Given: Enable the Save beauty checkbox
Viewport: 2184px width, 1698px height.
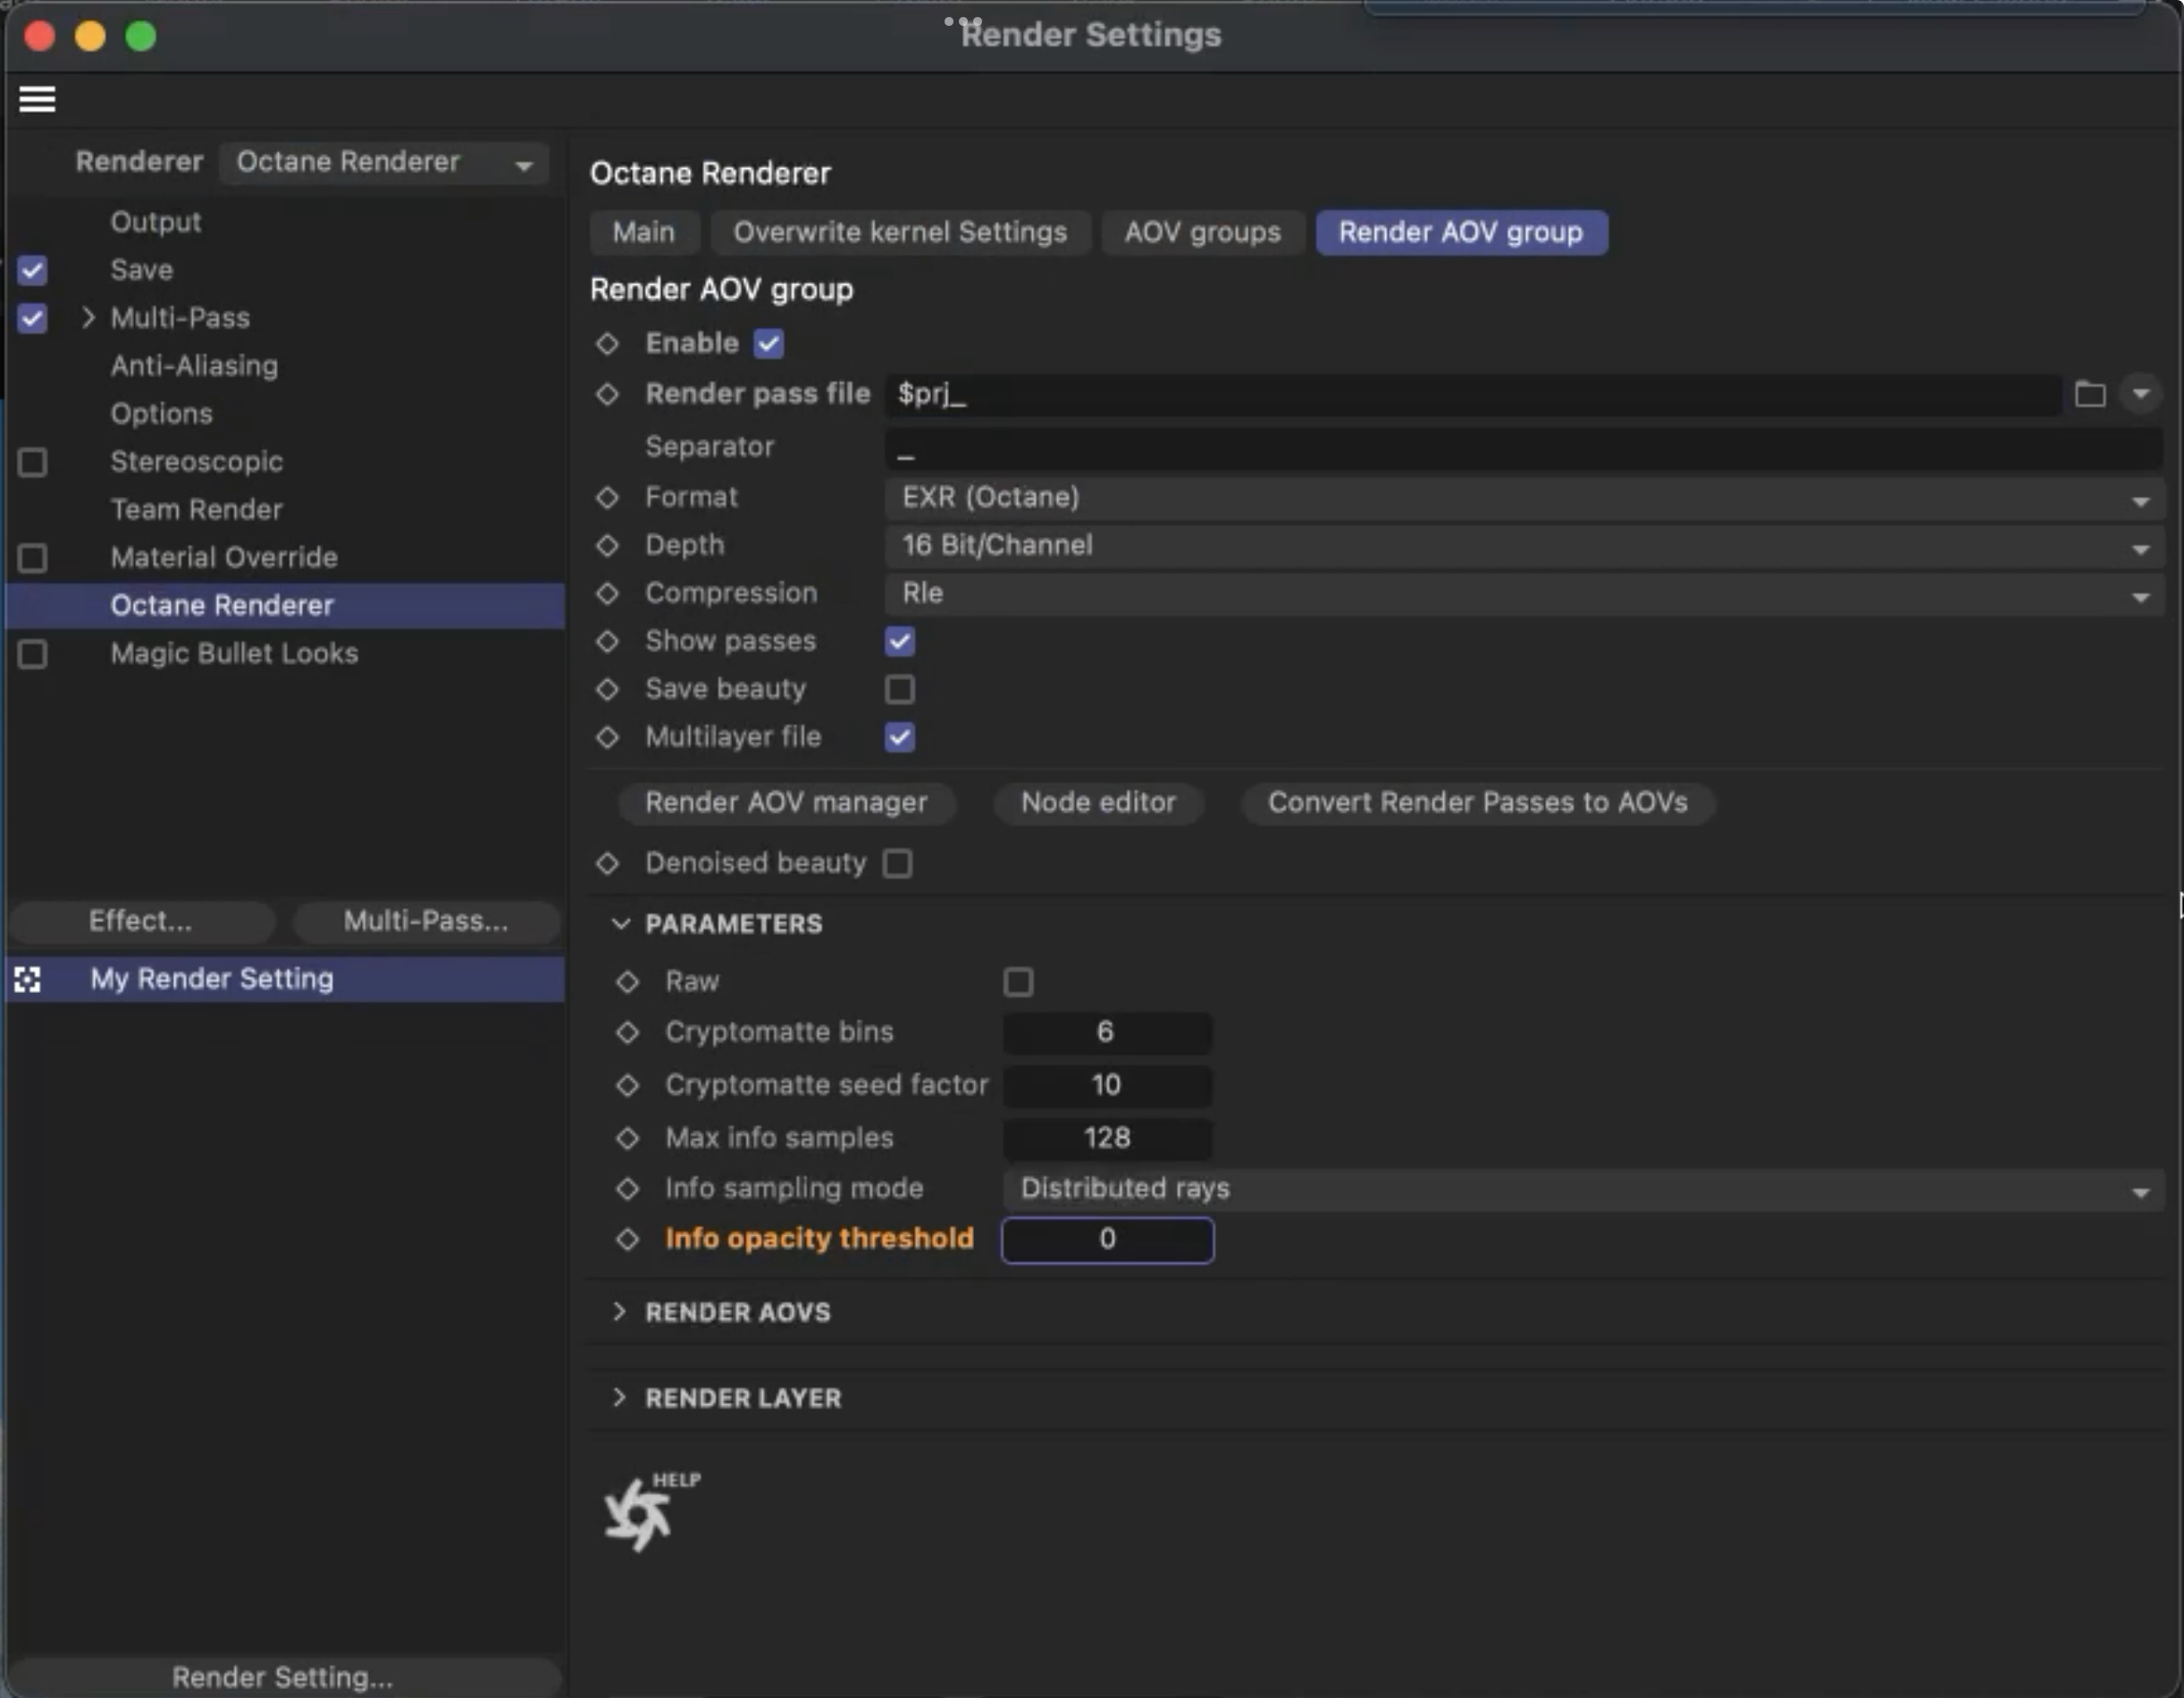Looking at the screenshot, I should [899, 689].
